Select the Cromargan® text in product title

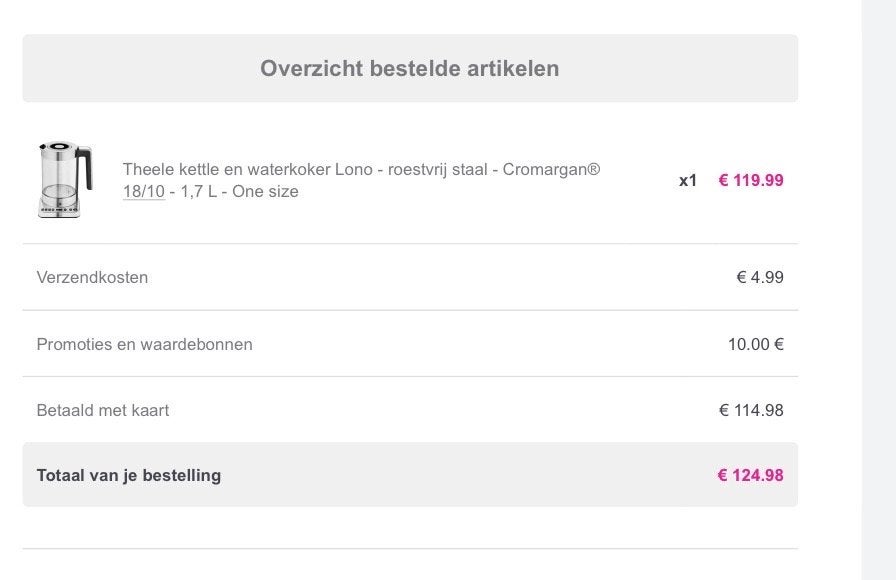551,170
